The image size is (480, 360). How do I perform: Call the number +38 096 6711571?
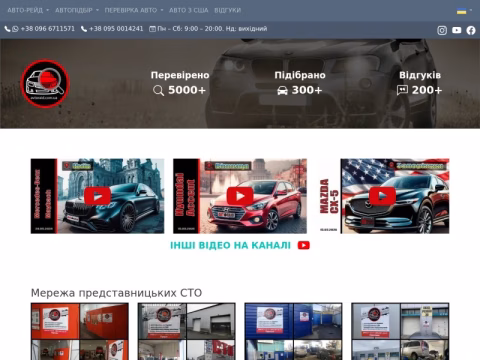[48, 29]
